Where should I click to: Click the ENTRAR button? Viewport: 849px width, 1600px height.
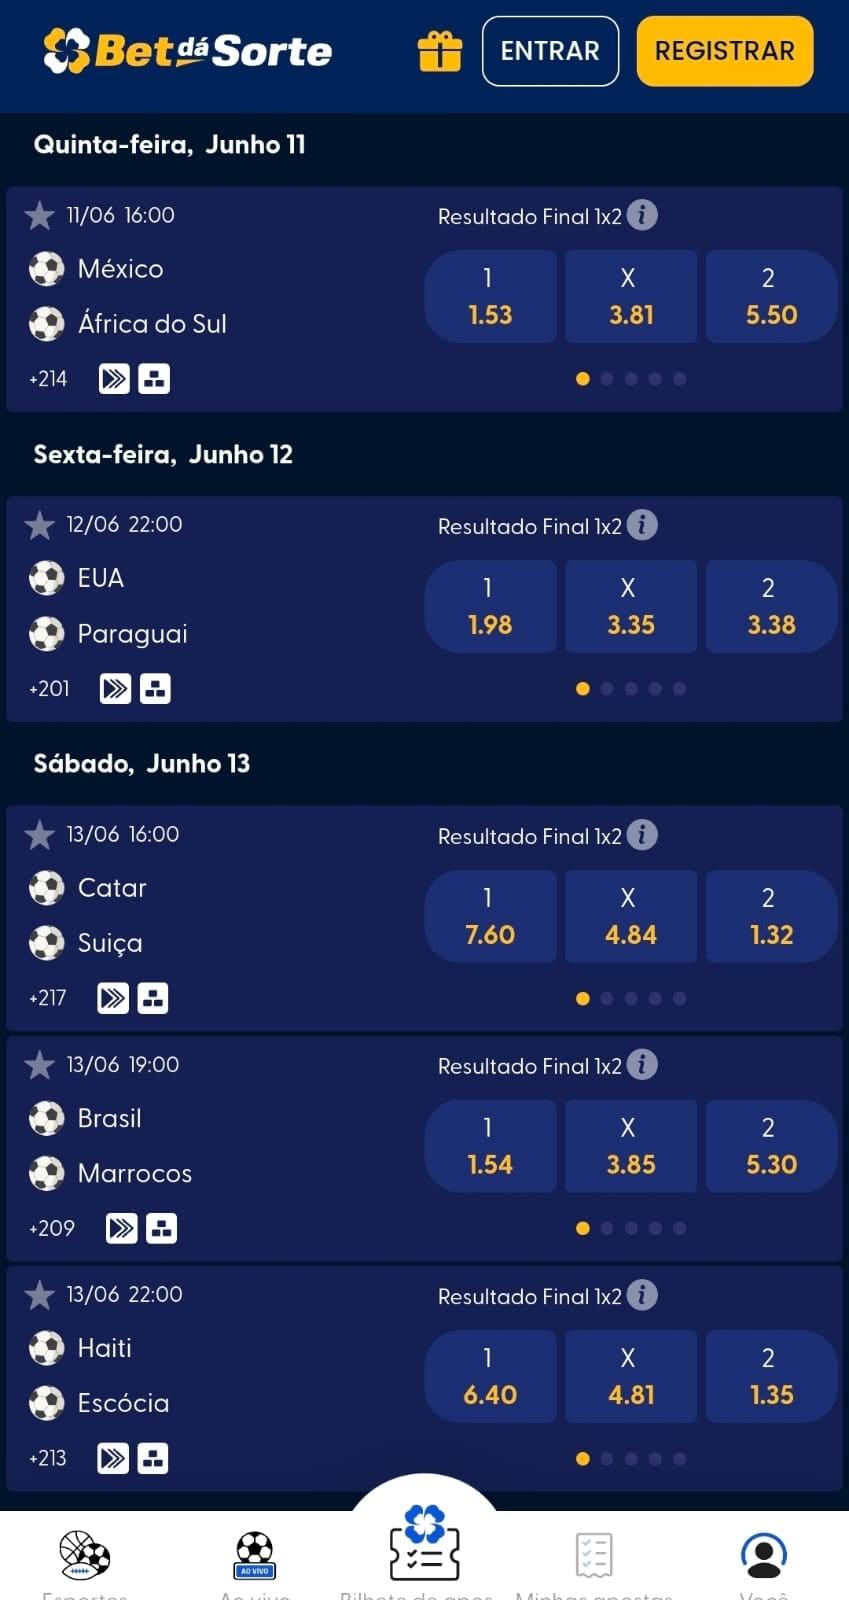point(550,51)
